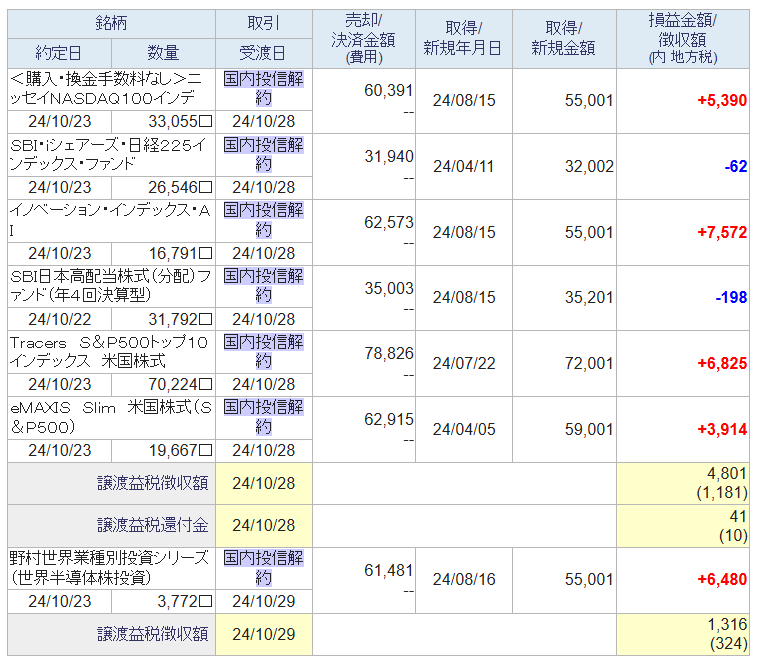This screenshot has width=759, height=667.
Task: Select the SBI iシェアーズ 日経225 fund name
Action: [x=108, y=155]
